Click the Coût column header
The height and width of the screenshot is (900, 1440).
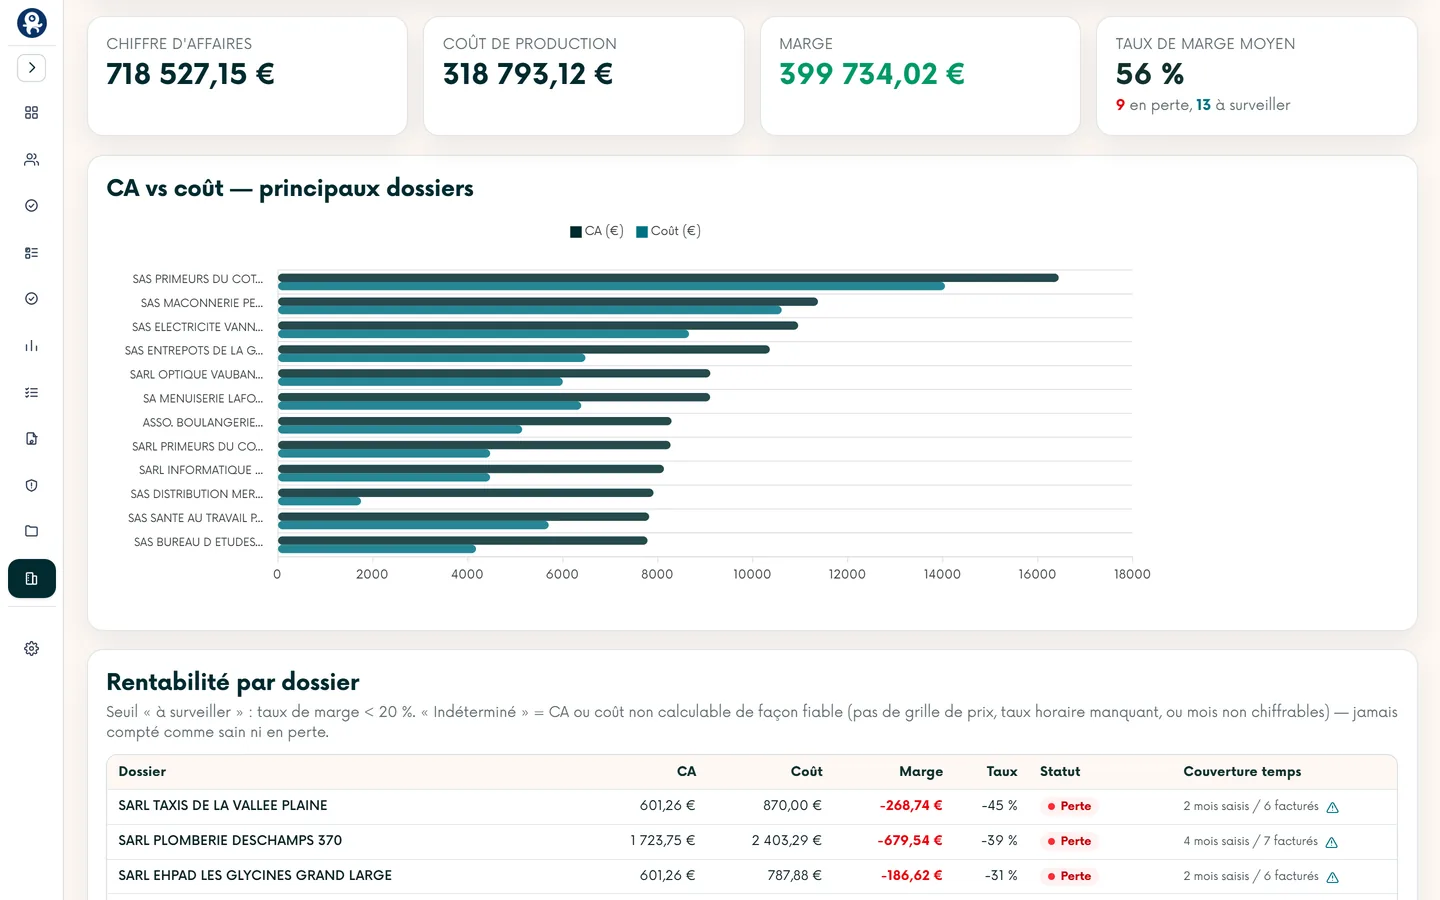[x=806, y=772]
